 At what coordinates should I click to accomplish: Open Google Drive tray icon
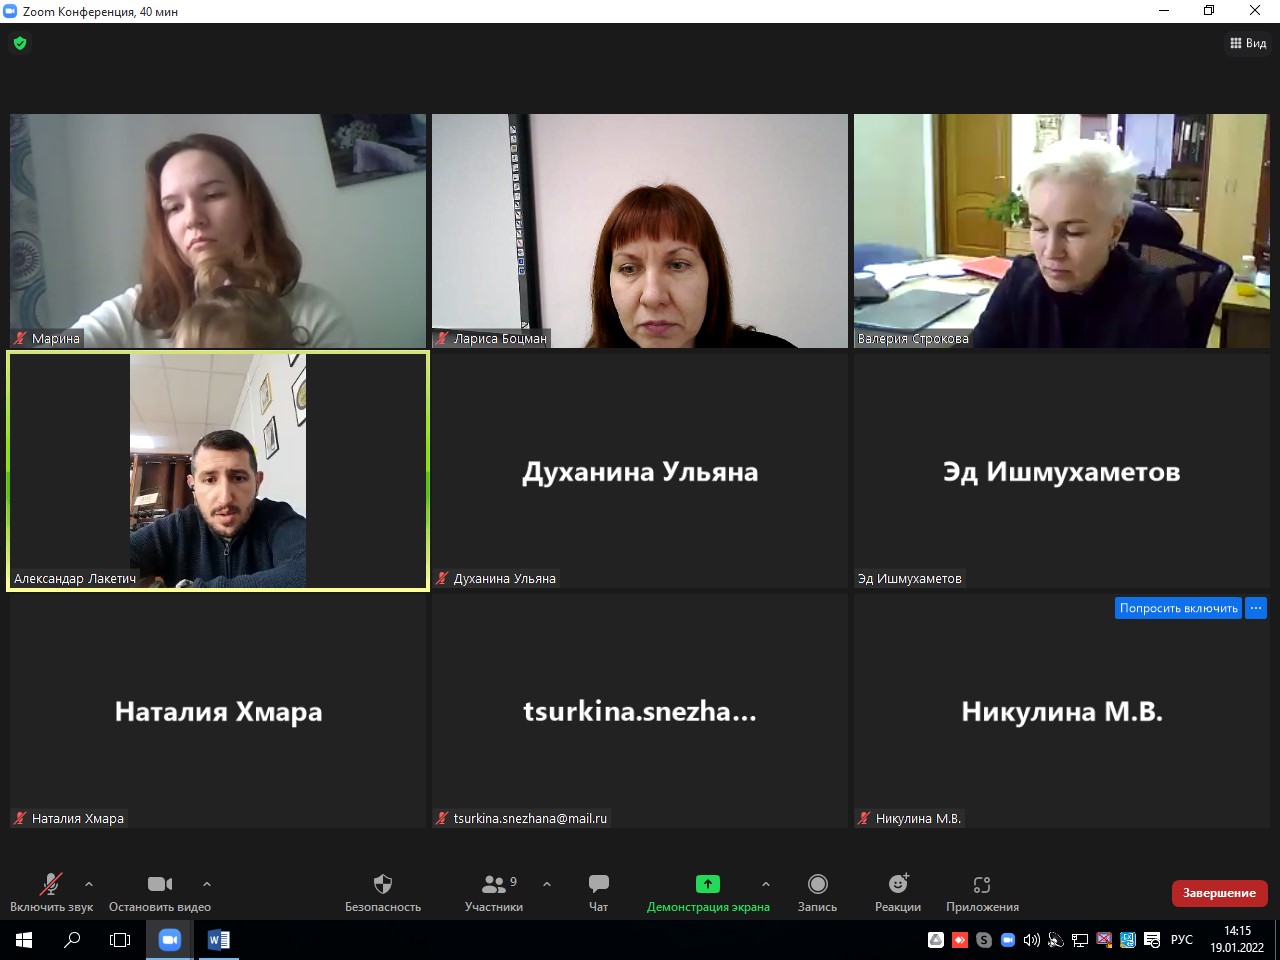pos(936,940)
